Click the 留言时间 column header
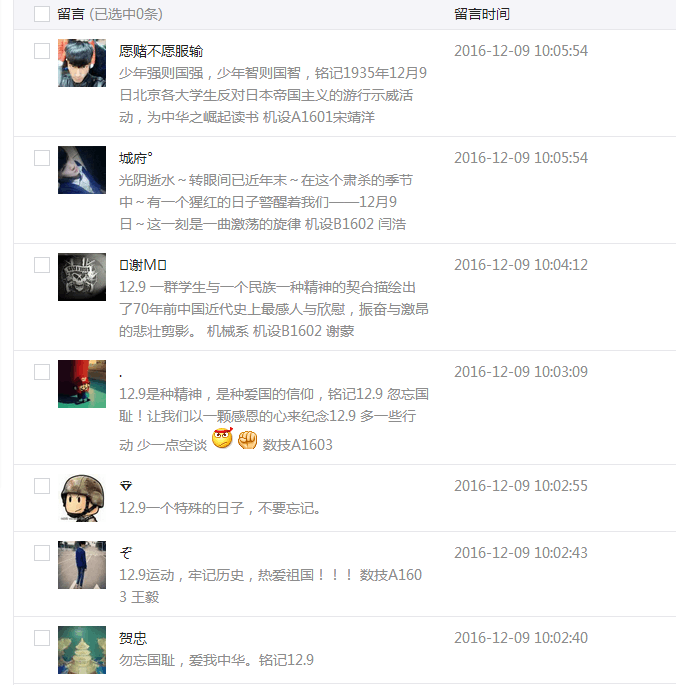This screenshot has width=676, height=685. 482,14
